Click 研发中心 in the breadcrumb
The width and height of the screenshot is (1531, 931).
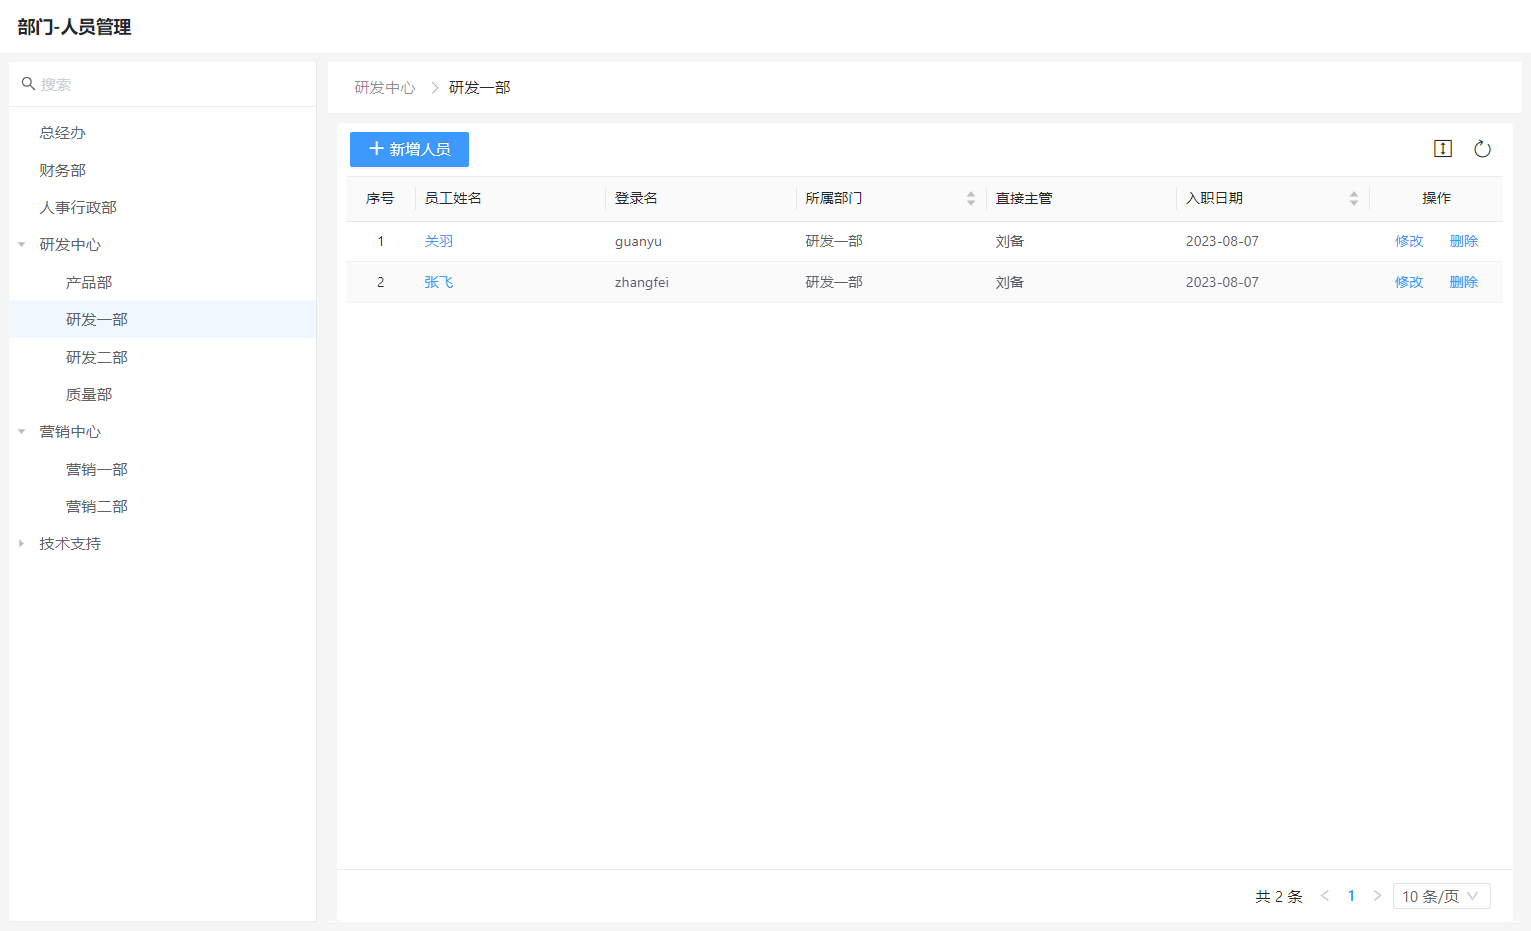tap(385, 88)
